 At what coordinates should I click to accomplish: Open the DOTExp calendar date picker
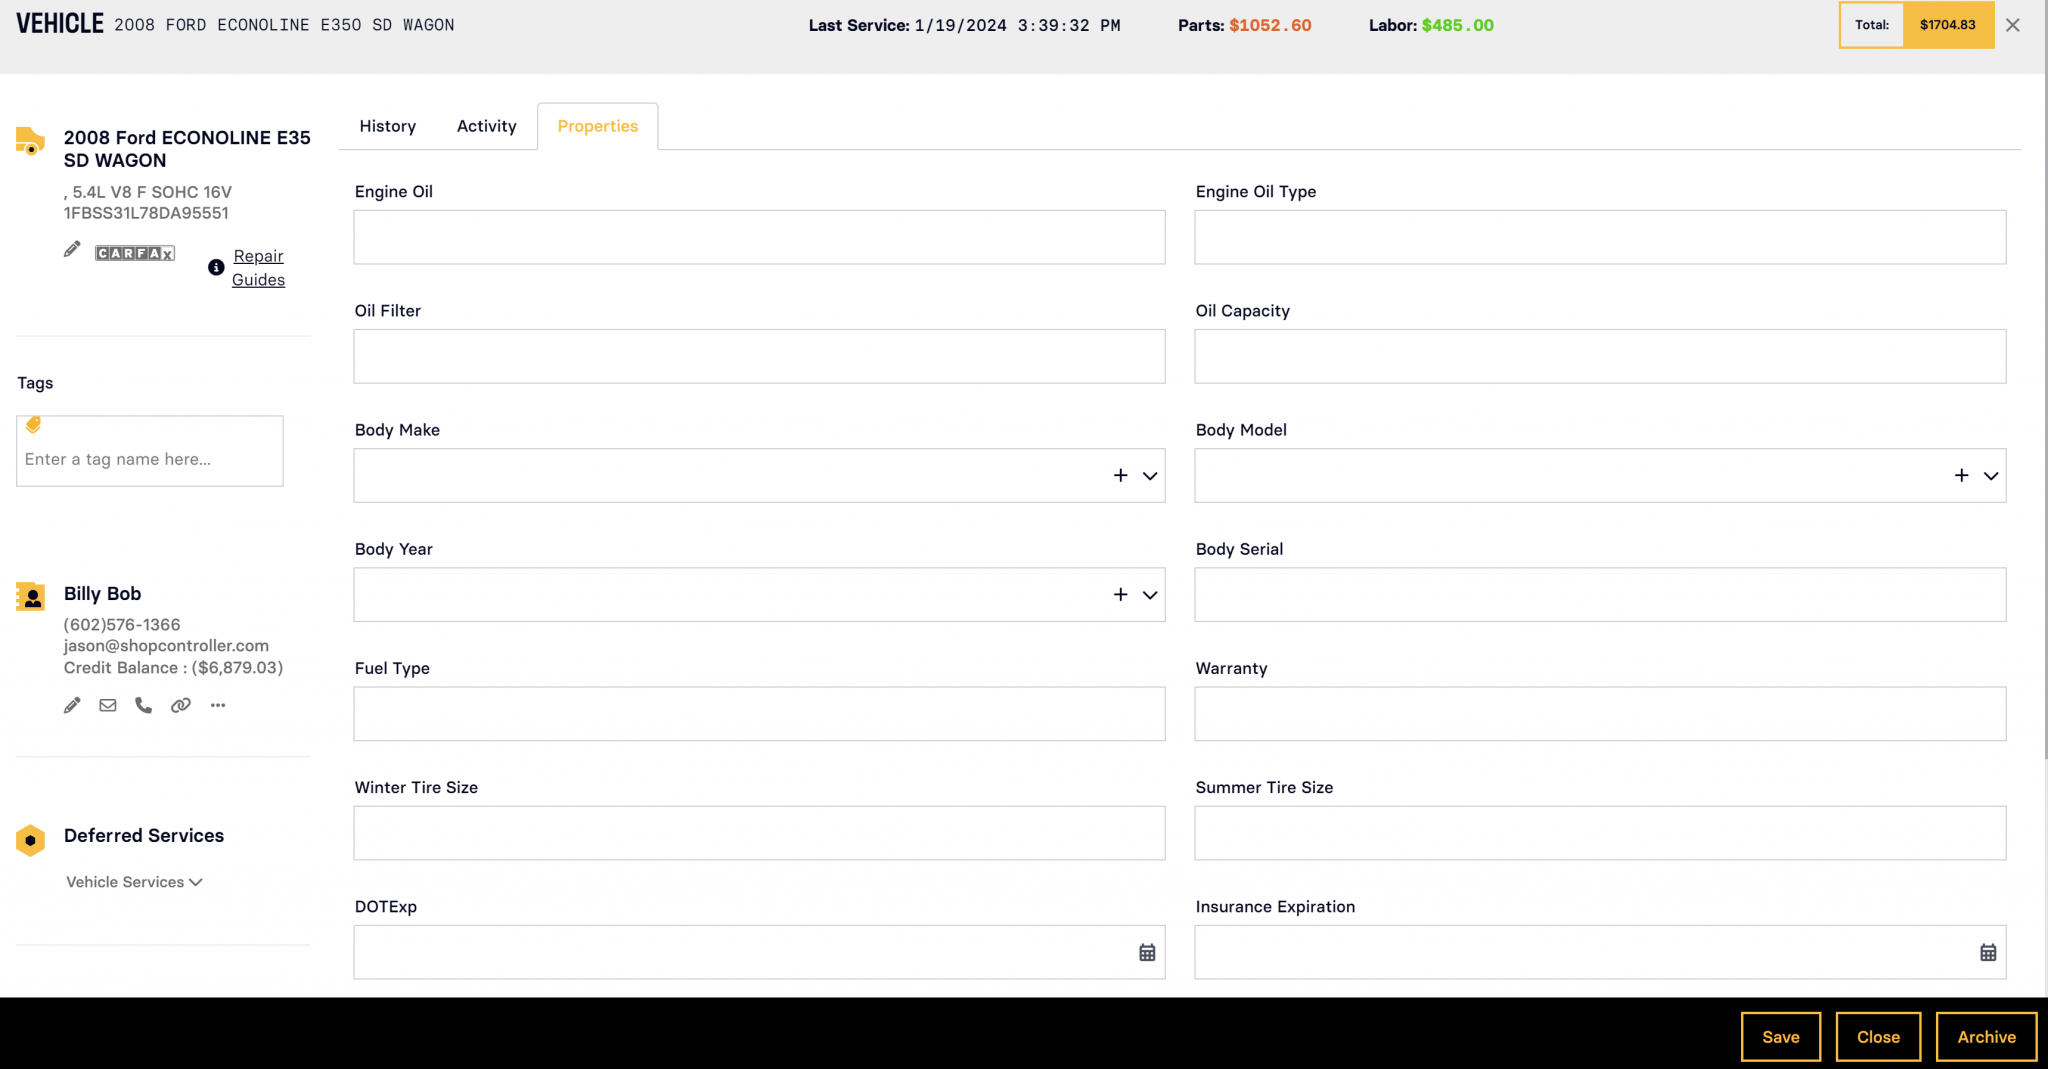1146,952
